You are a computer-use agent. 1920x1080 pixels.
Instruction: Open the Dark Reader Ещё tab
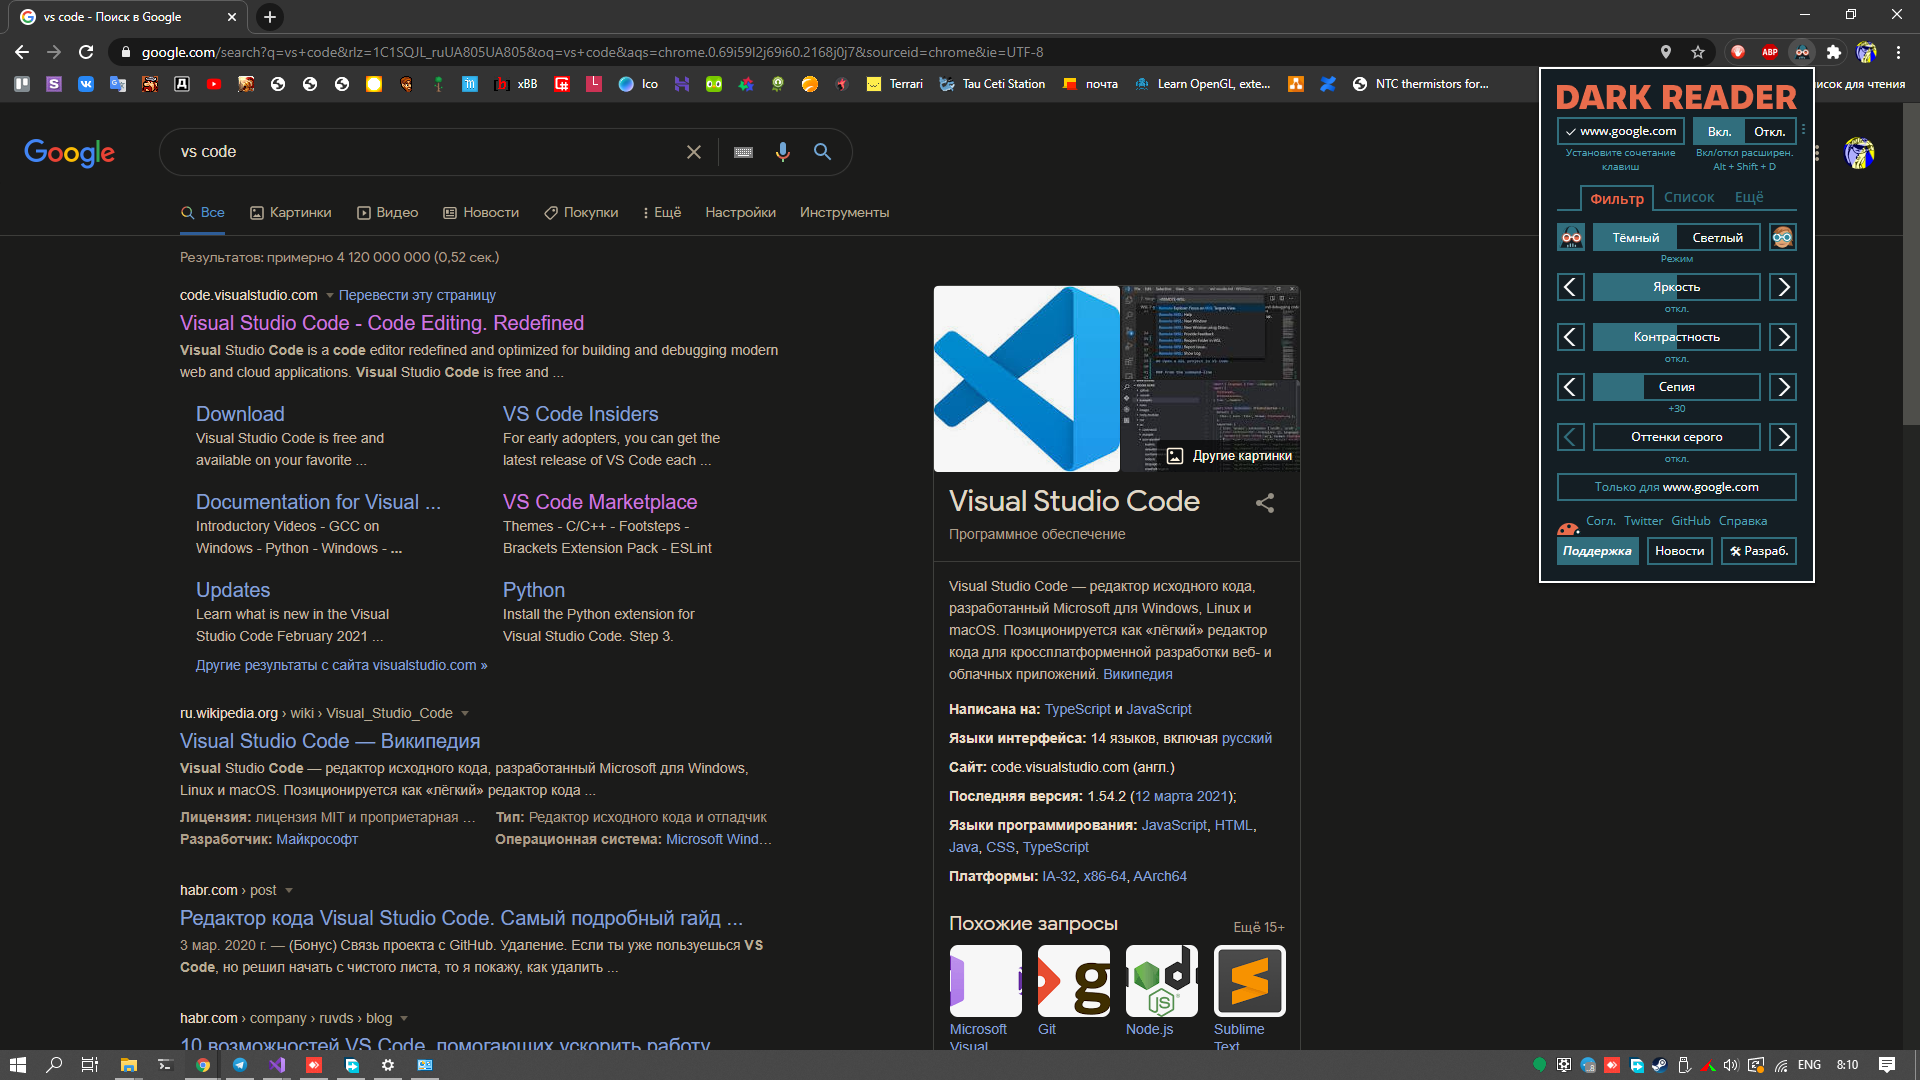click(x=1749, y=197)
